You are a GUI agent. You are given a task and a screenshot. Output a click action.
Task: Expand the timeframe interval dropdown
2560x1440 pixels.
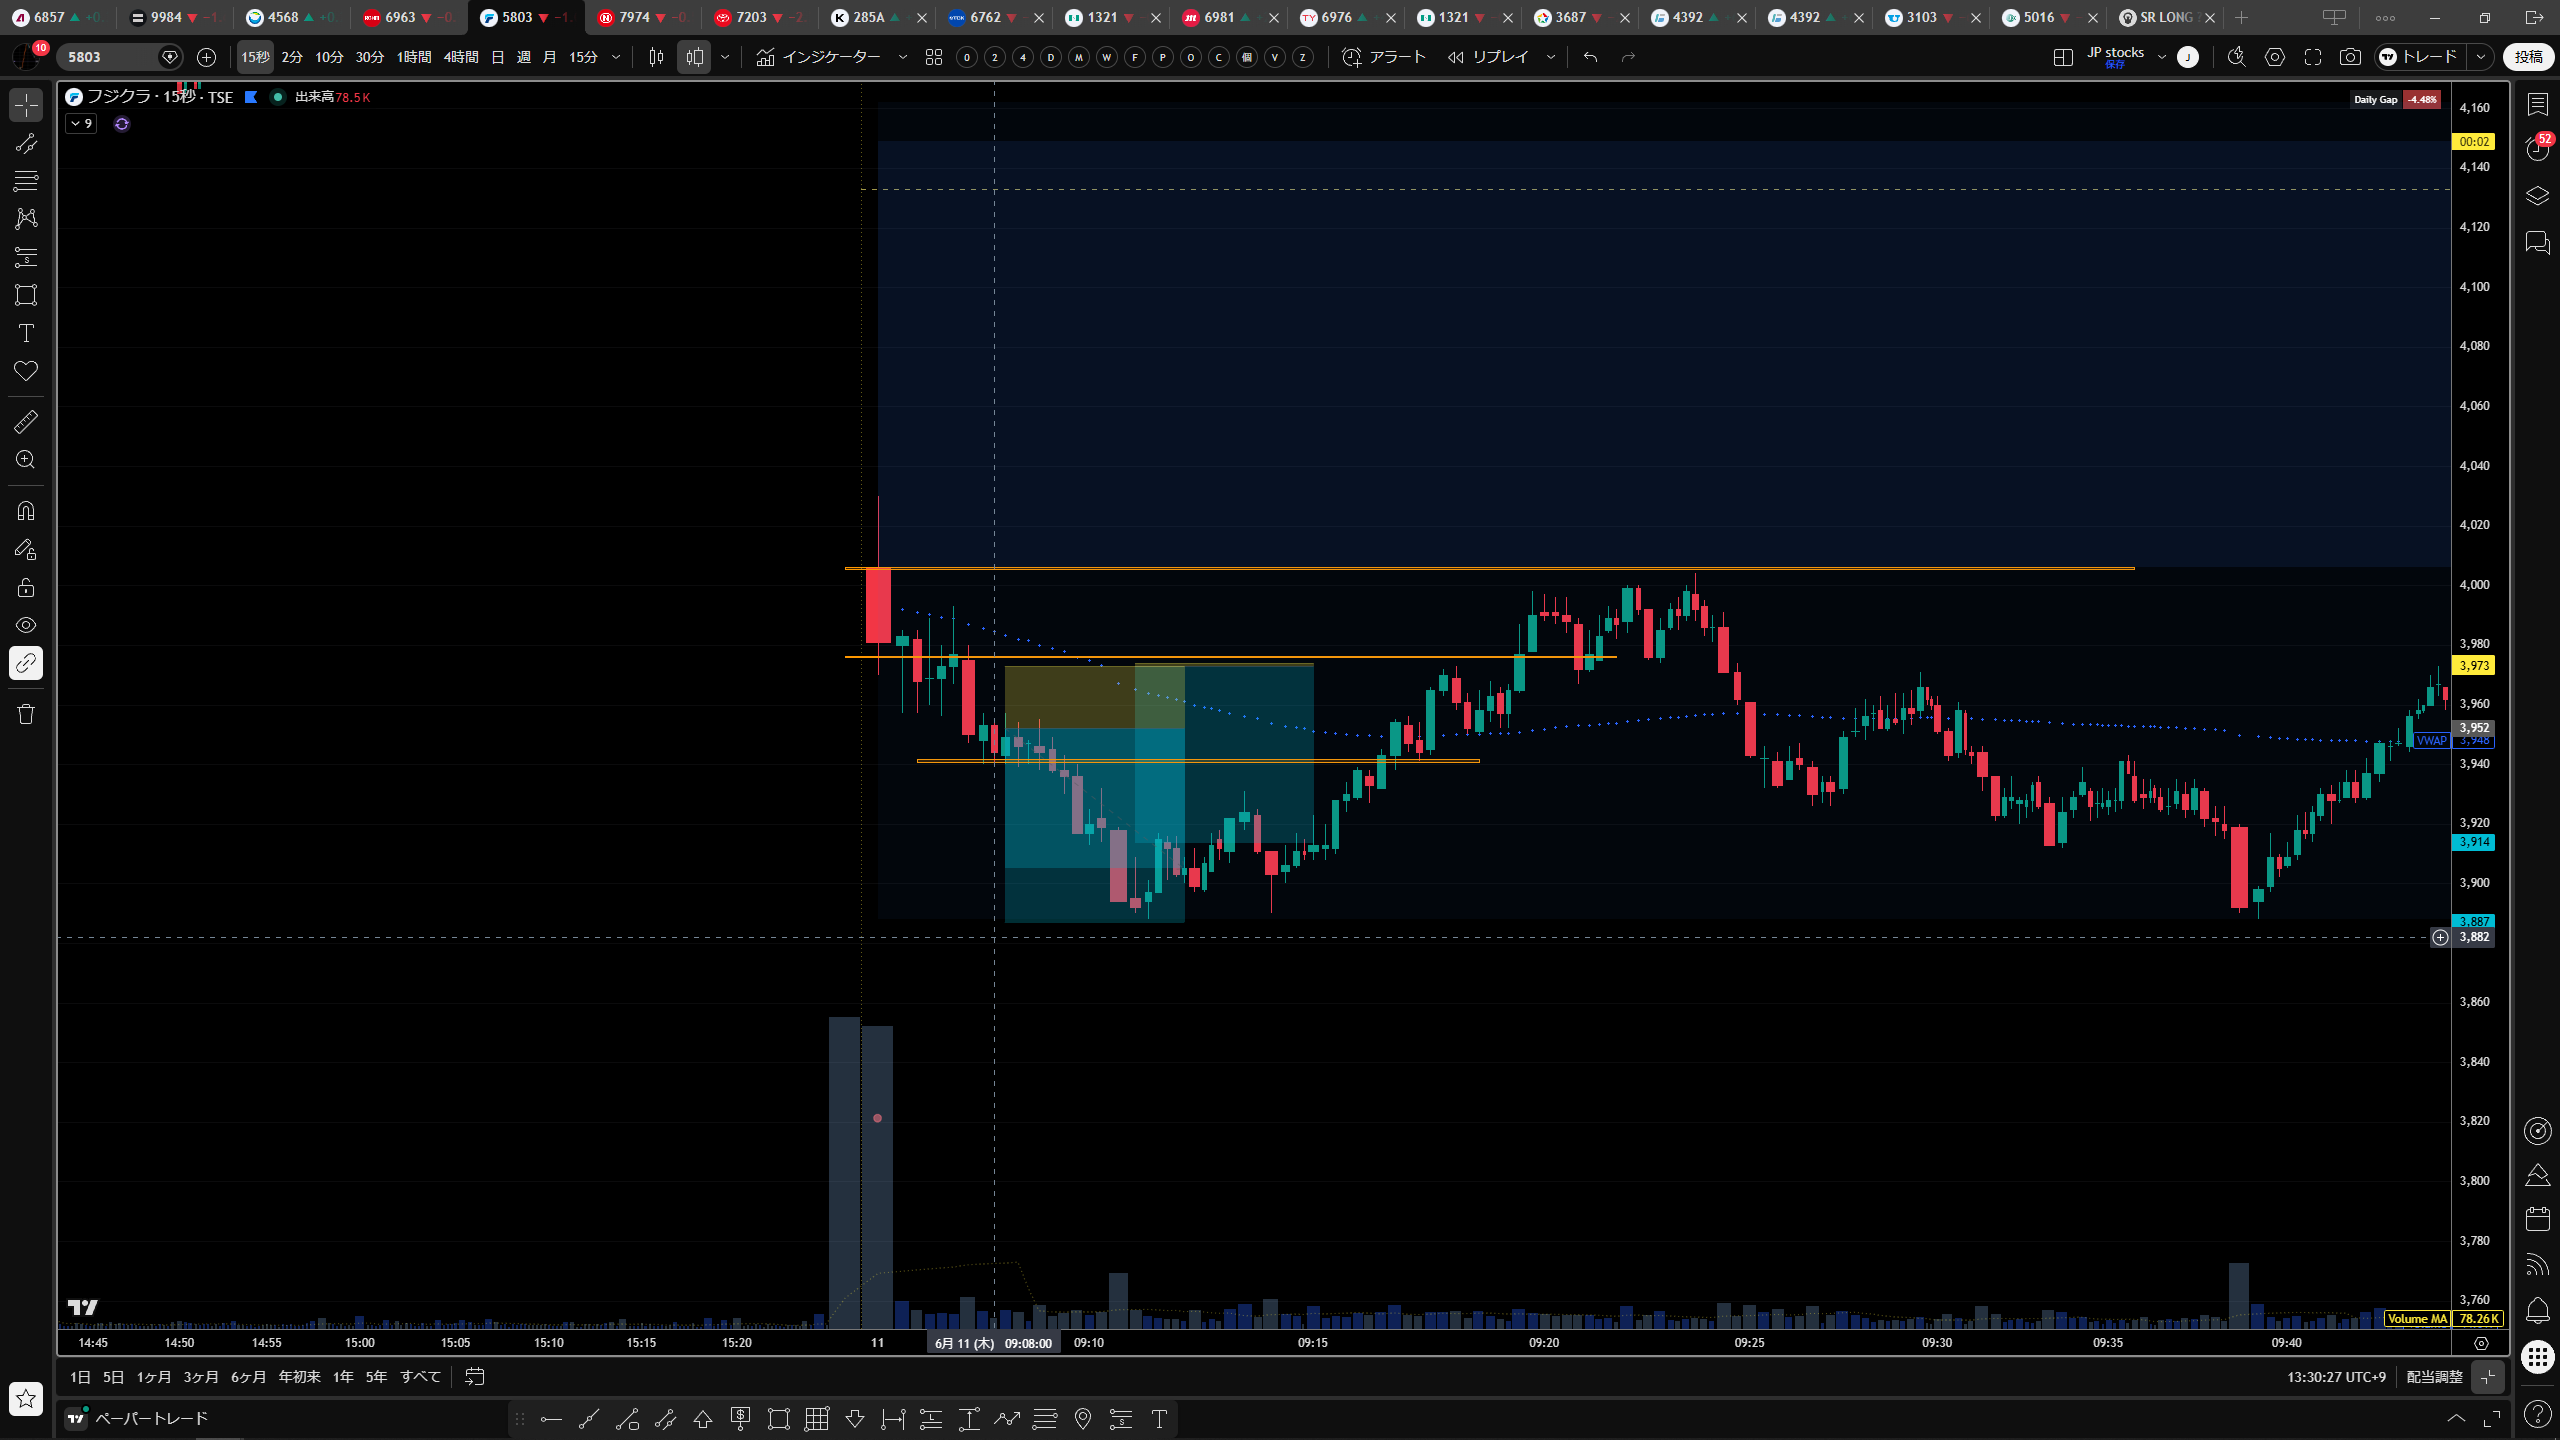pyautogui.click(x=616, y=57)
